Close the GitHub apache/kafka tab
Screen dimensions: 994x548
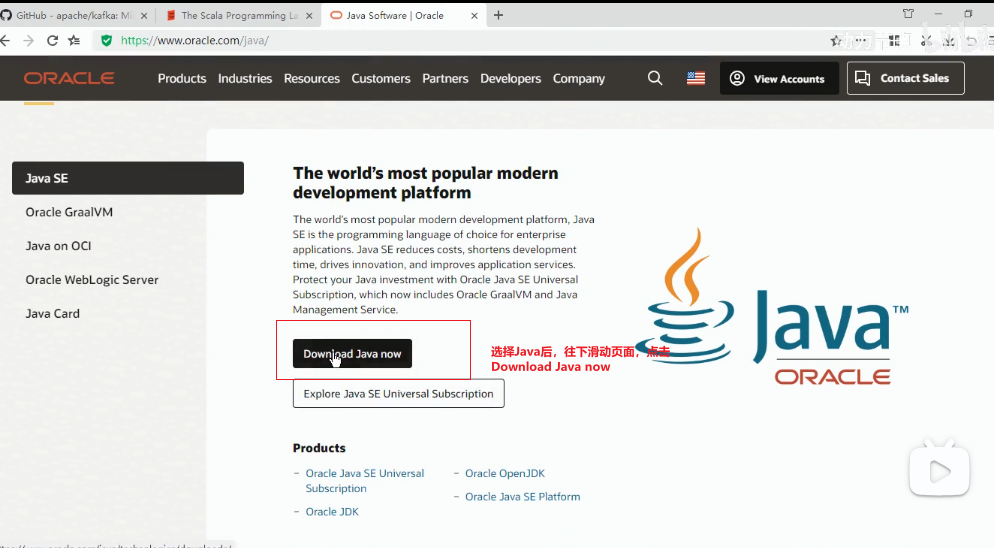[144, 16]
